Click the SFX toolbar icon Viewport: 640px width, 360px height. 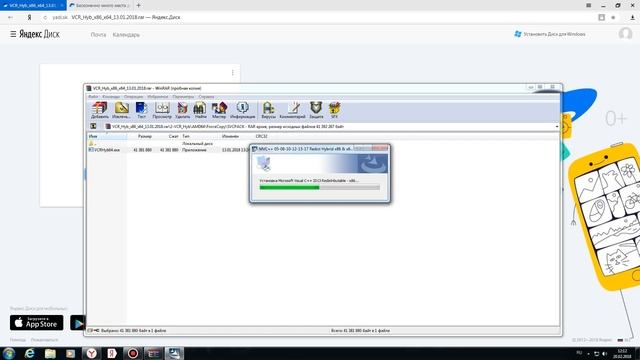(334, 110)
